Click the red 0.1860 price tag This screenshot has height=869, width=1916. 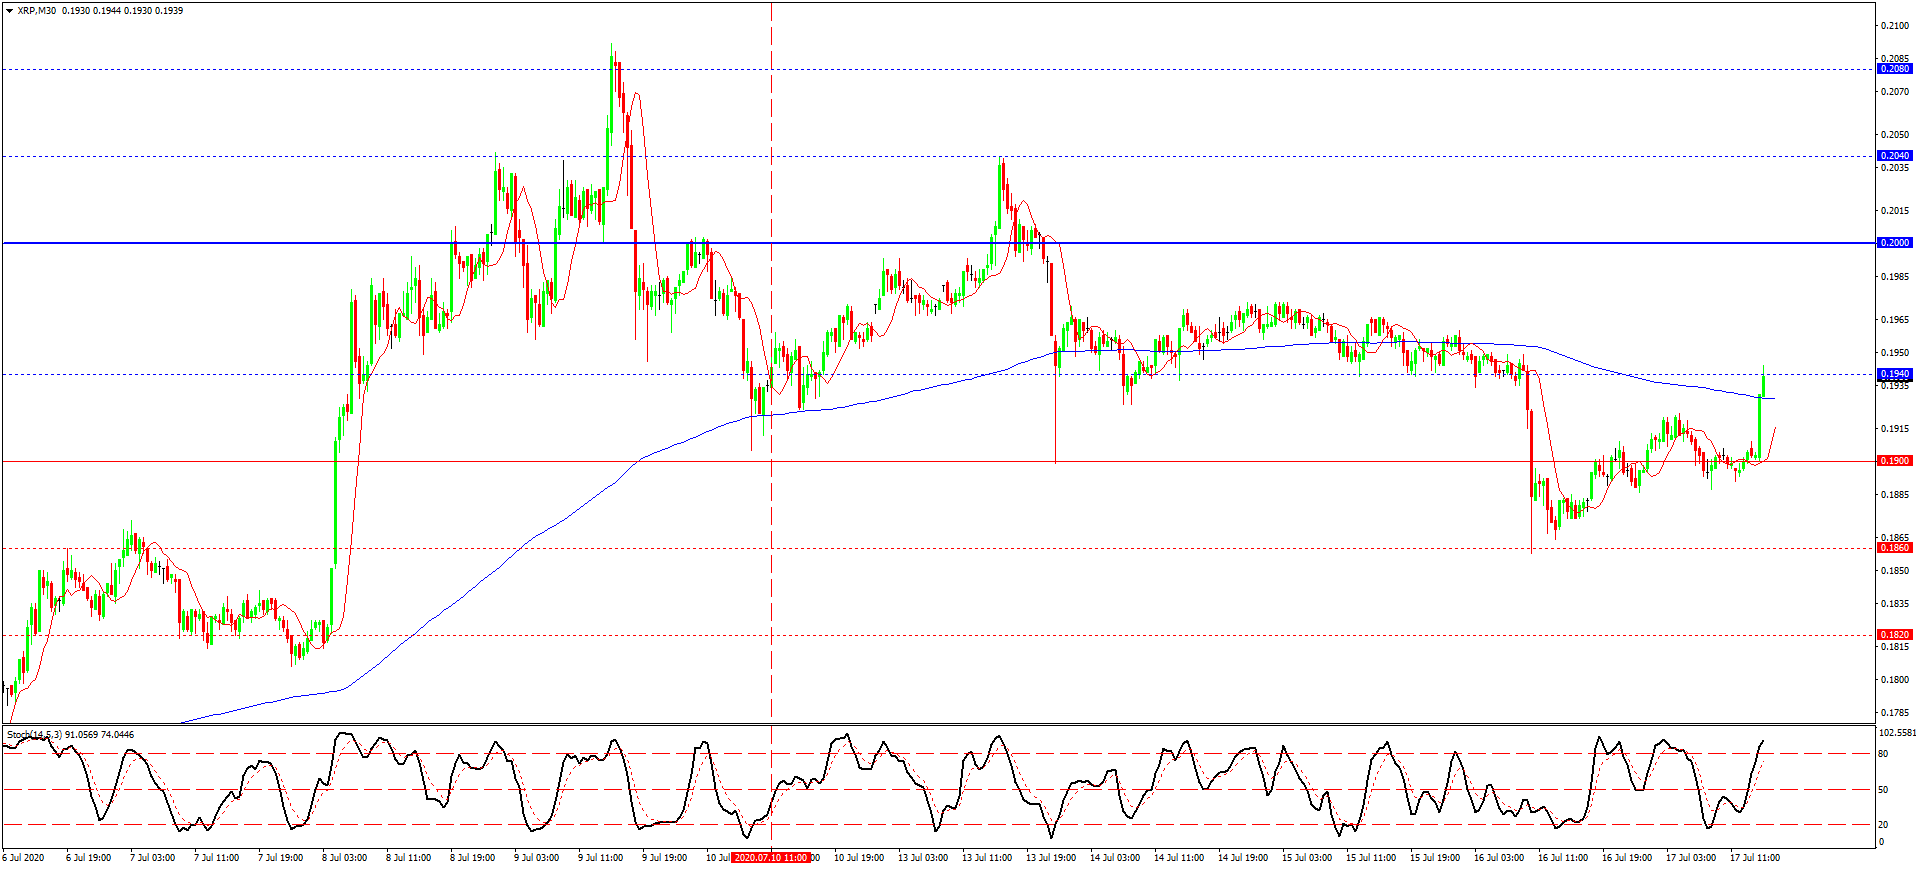tap(1895, 548)
